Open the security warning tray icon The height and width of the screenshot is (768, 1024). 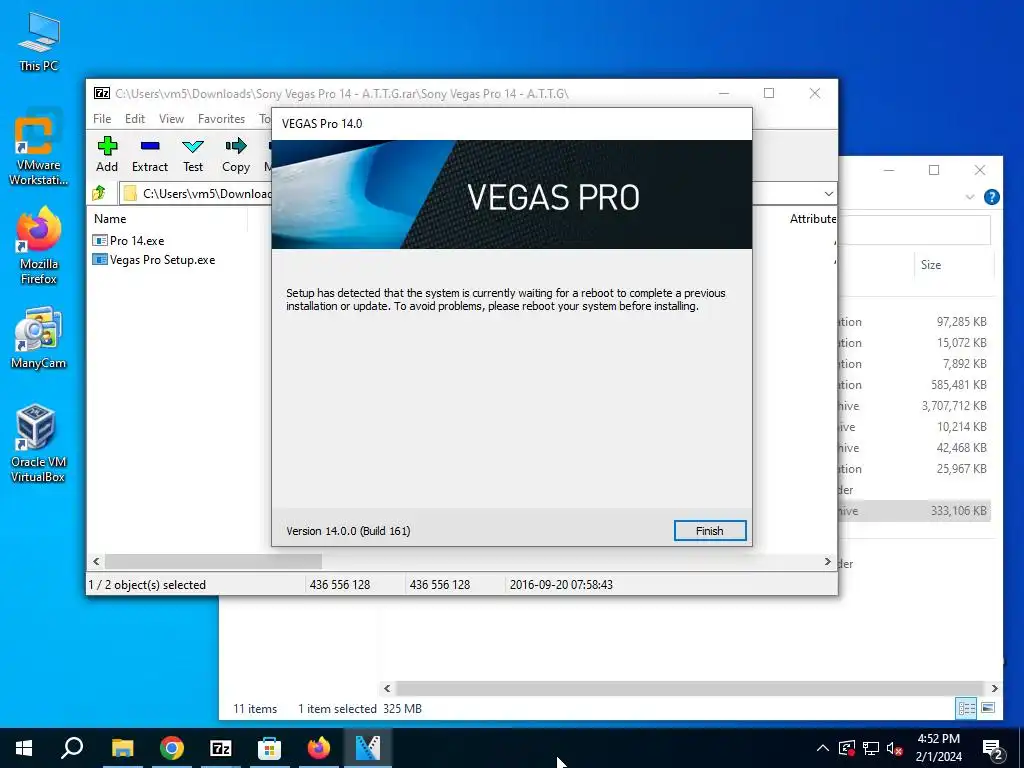pos(847,748)
